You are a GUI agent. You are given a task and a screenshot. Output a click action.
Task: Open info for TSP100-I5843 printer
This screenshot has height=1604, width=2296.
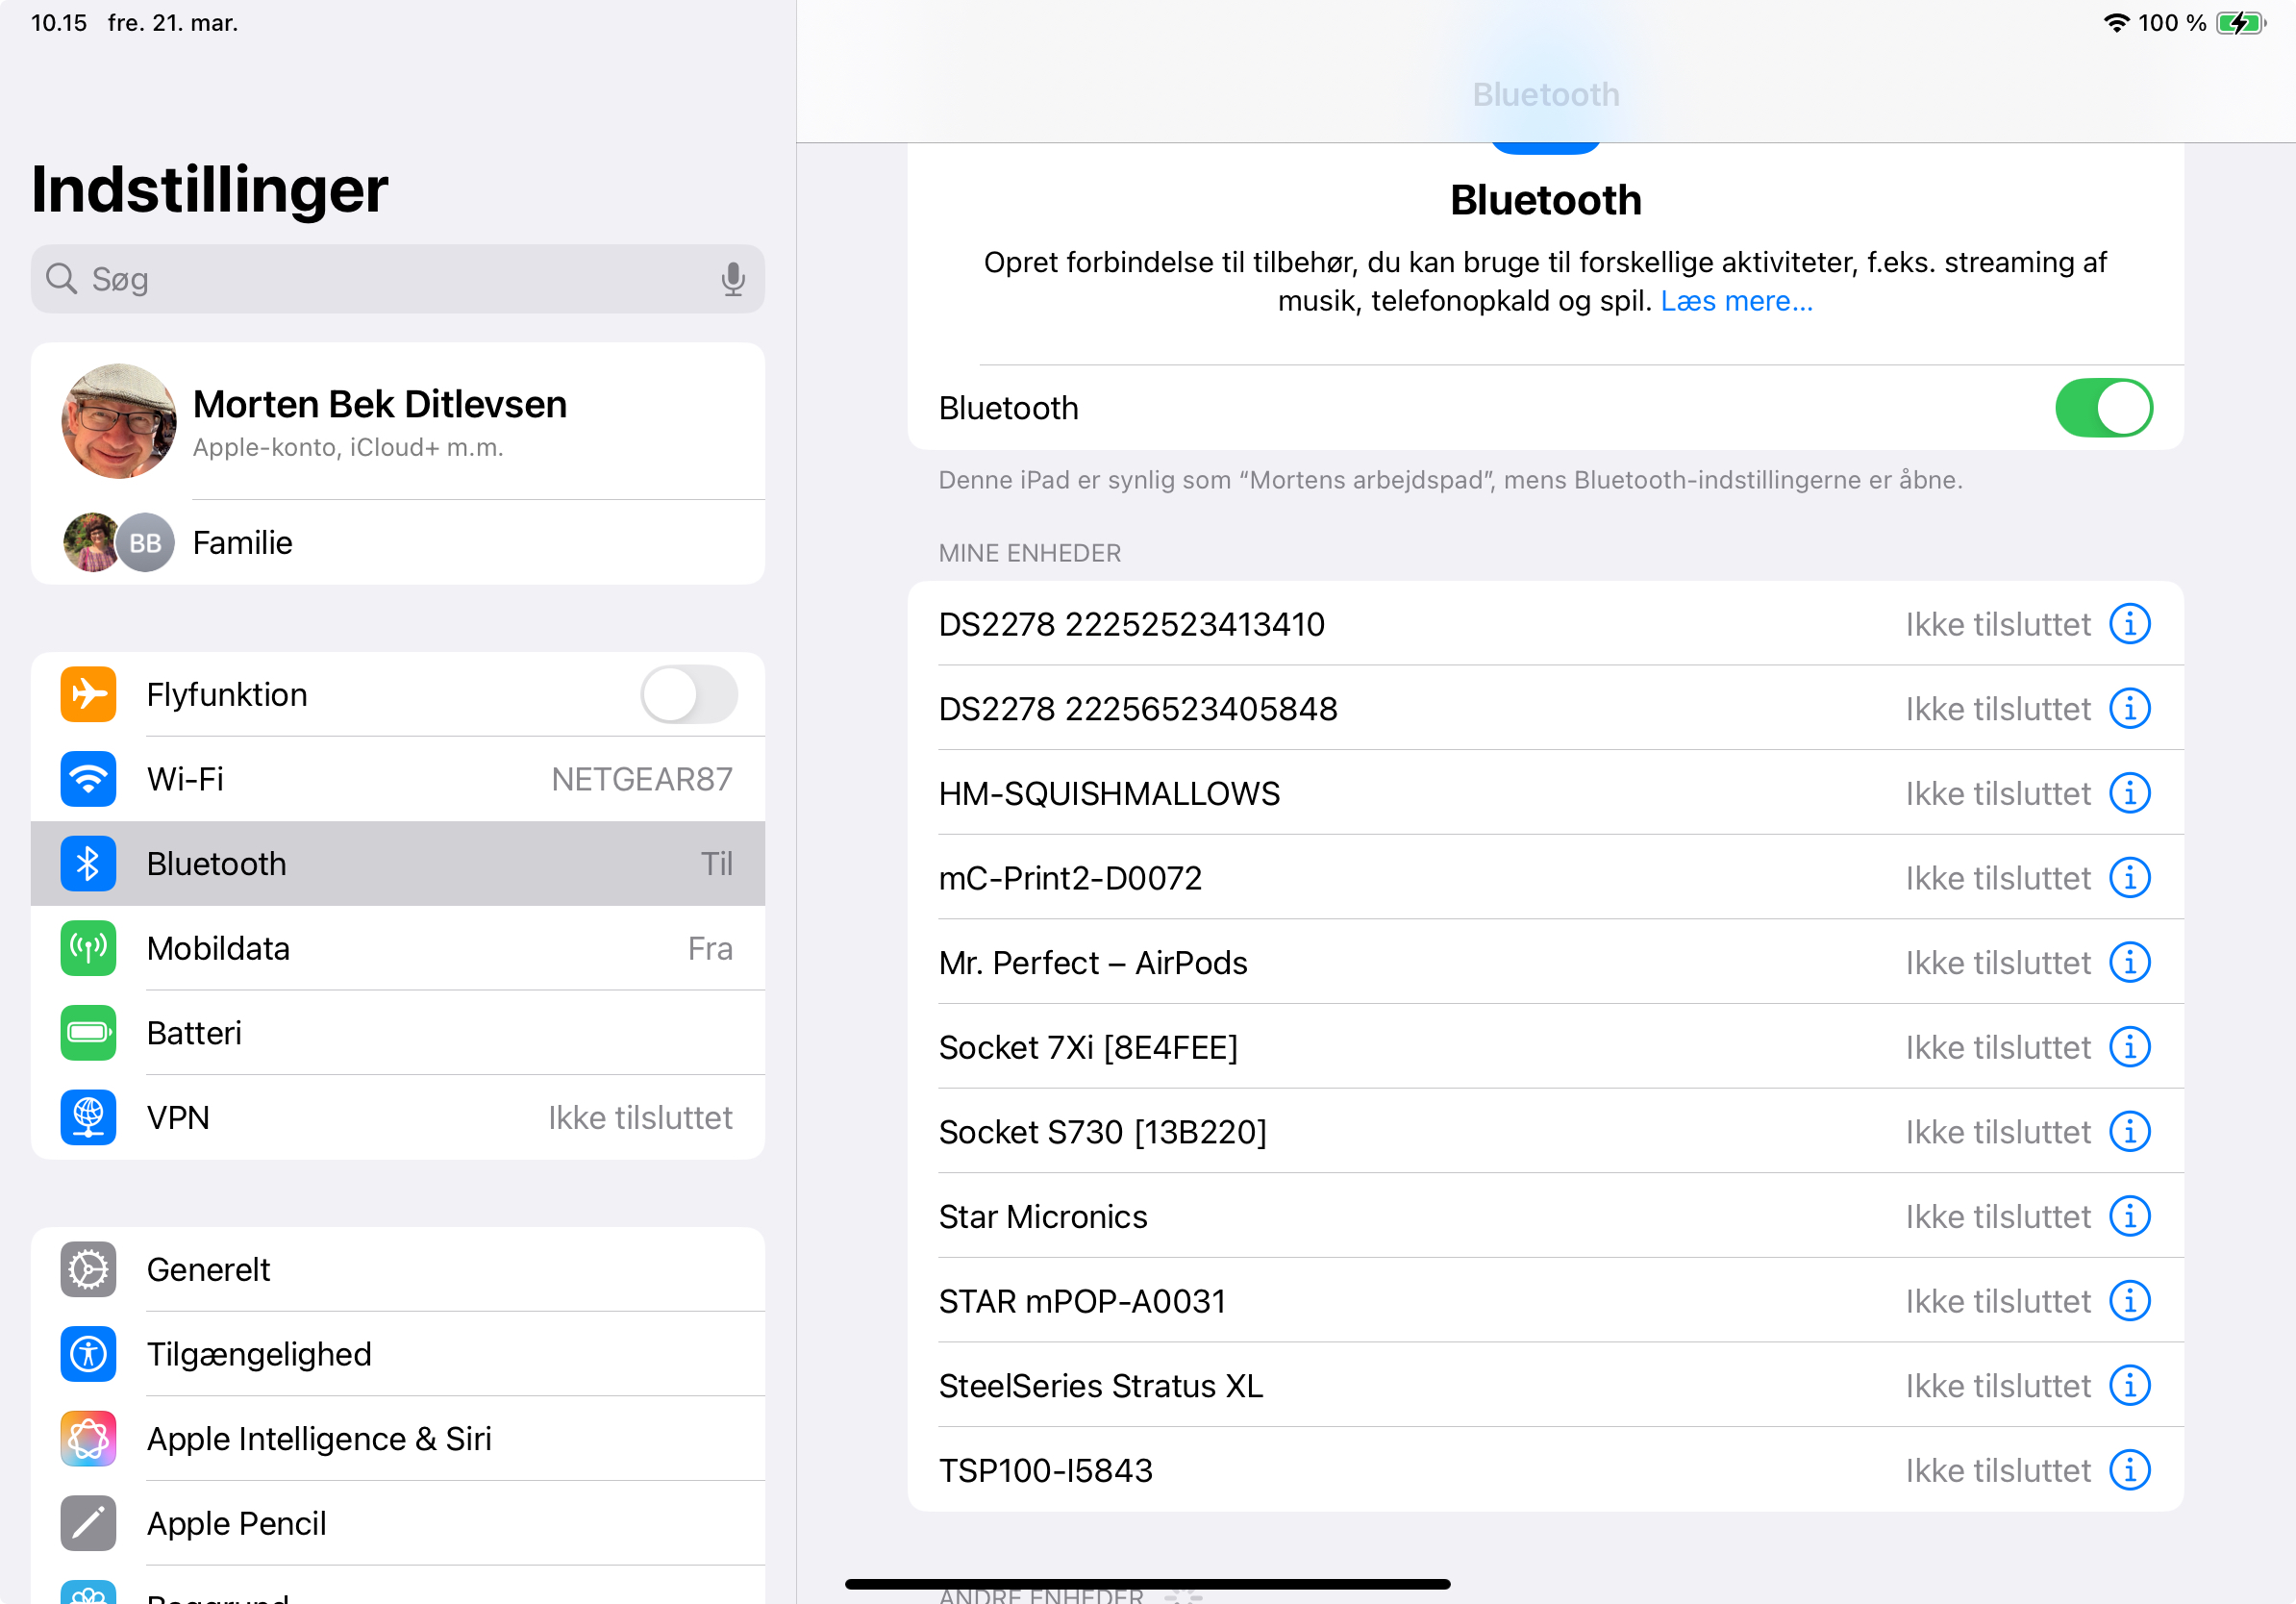2129,1471
